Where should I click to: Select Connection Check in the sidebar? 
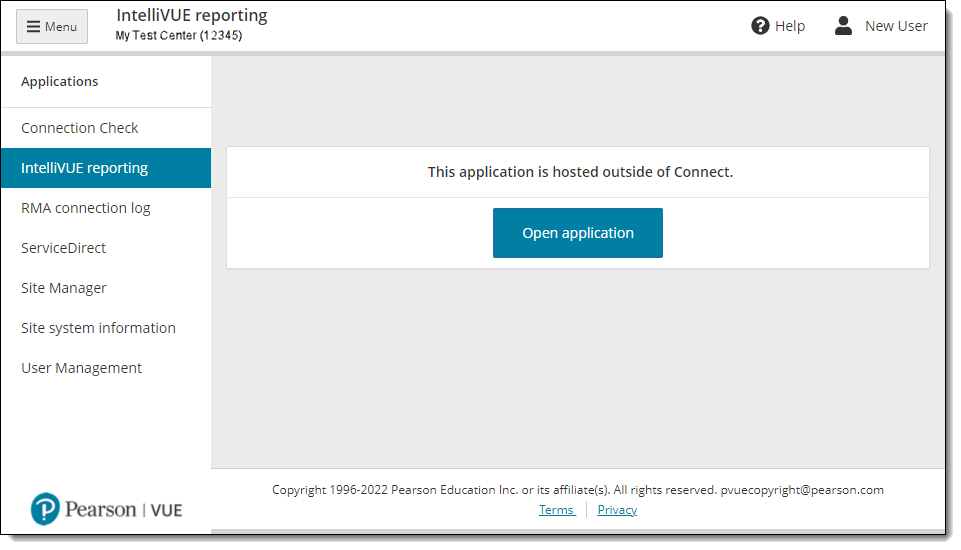pos(80,128)
